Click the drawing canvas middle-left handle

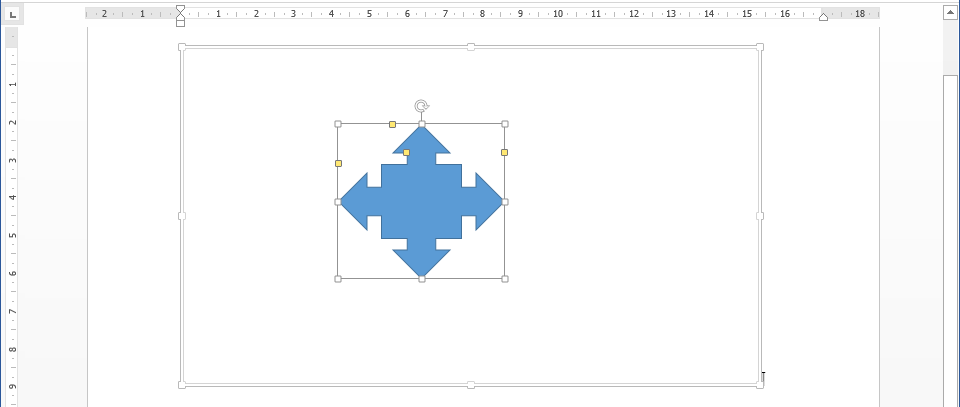tap(182, 216)
